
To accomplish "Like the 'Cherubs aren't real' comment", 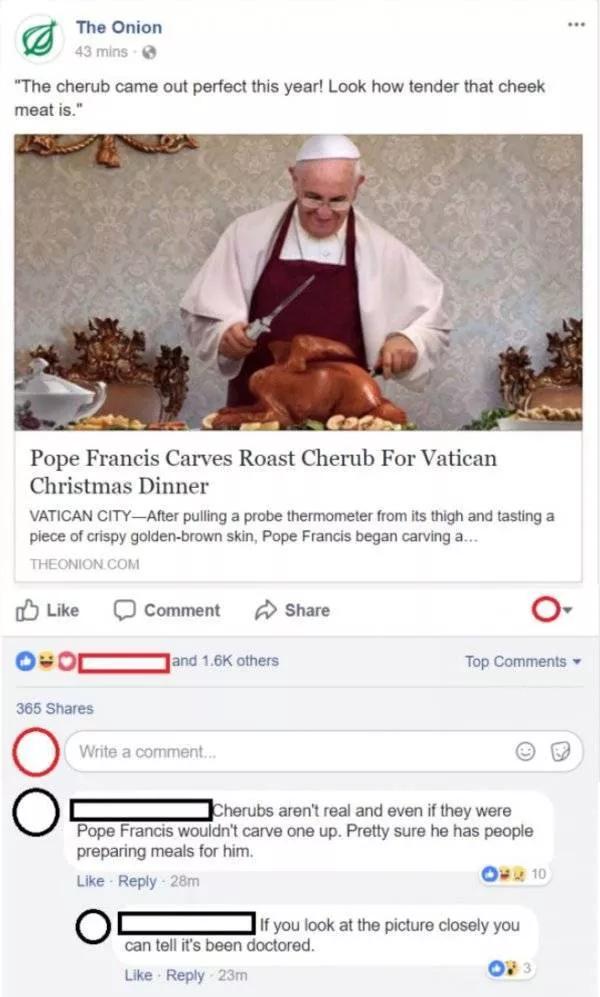I will 90,881.
